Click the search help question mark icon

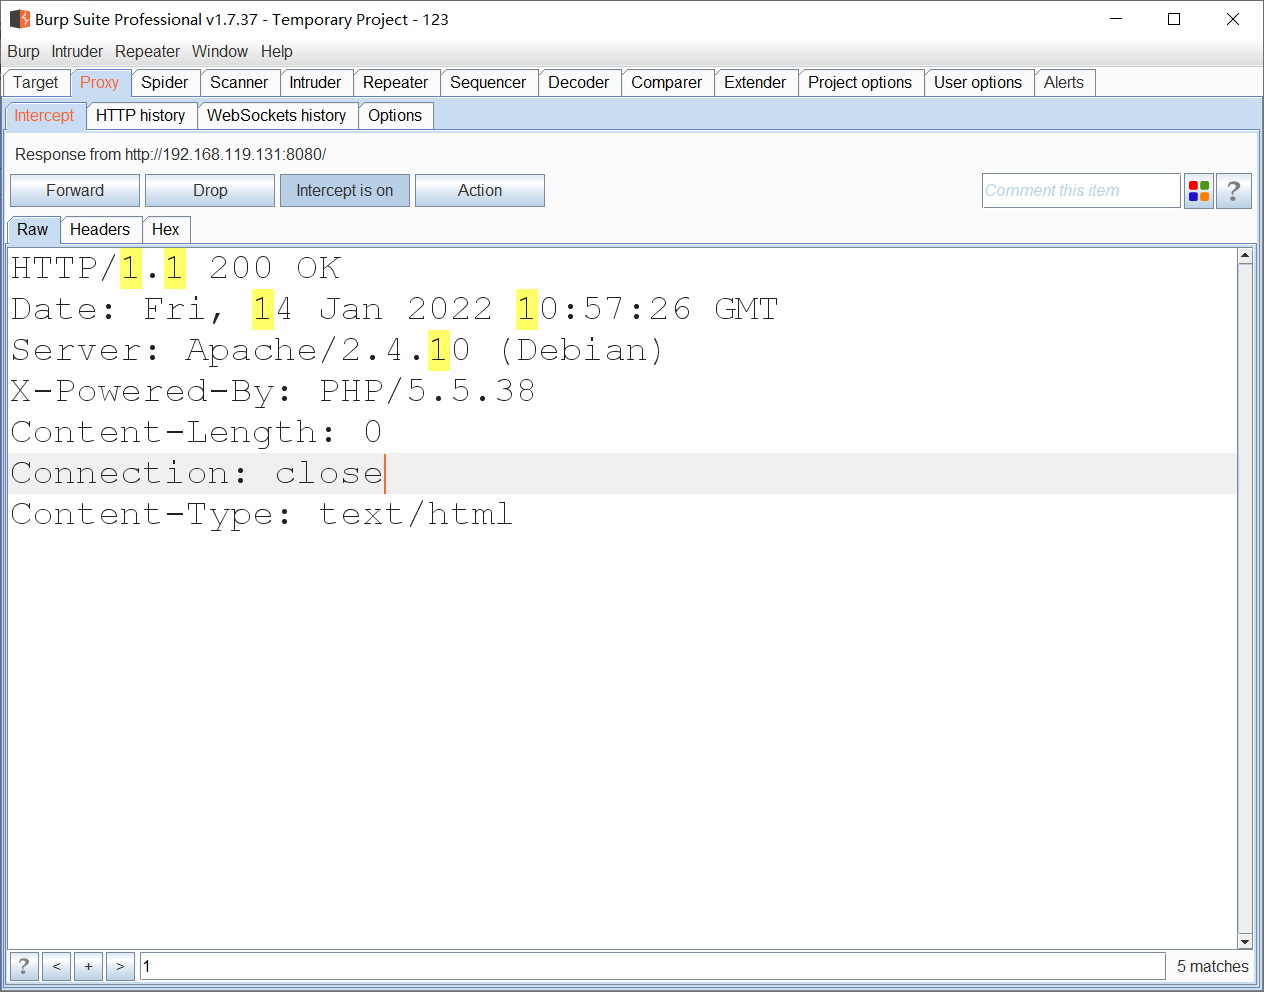(24, 966)
